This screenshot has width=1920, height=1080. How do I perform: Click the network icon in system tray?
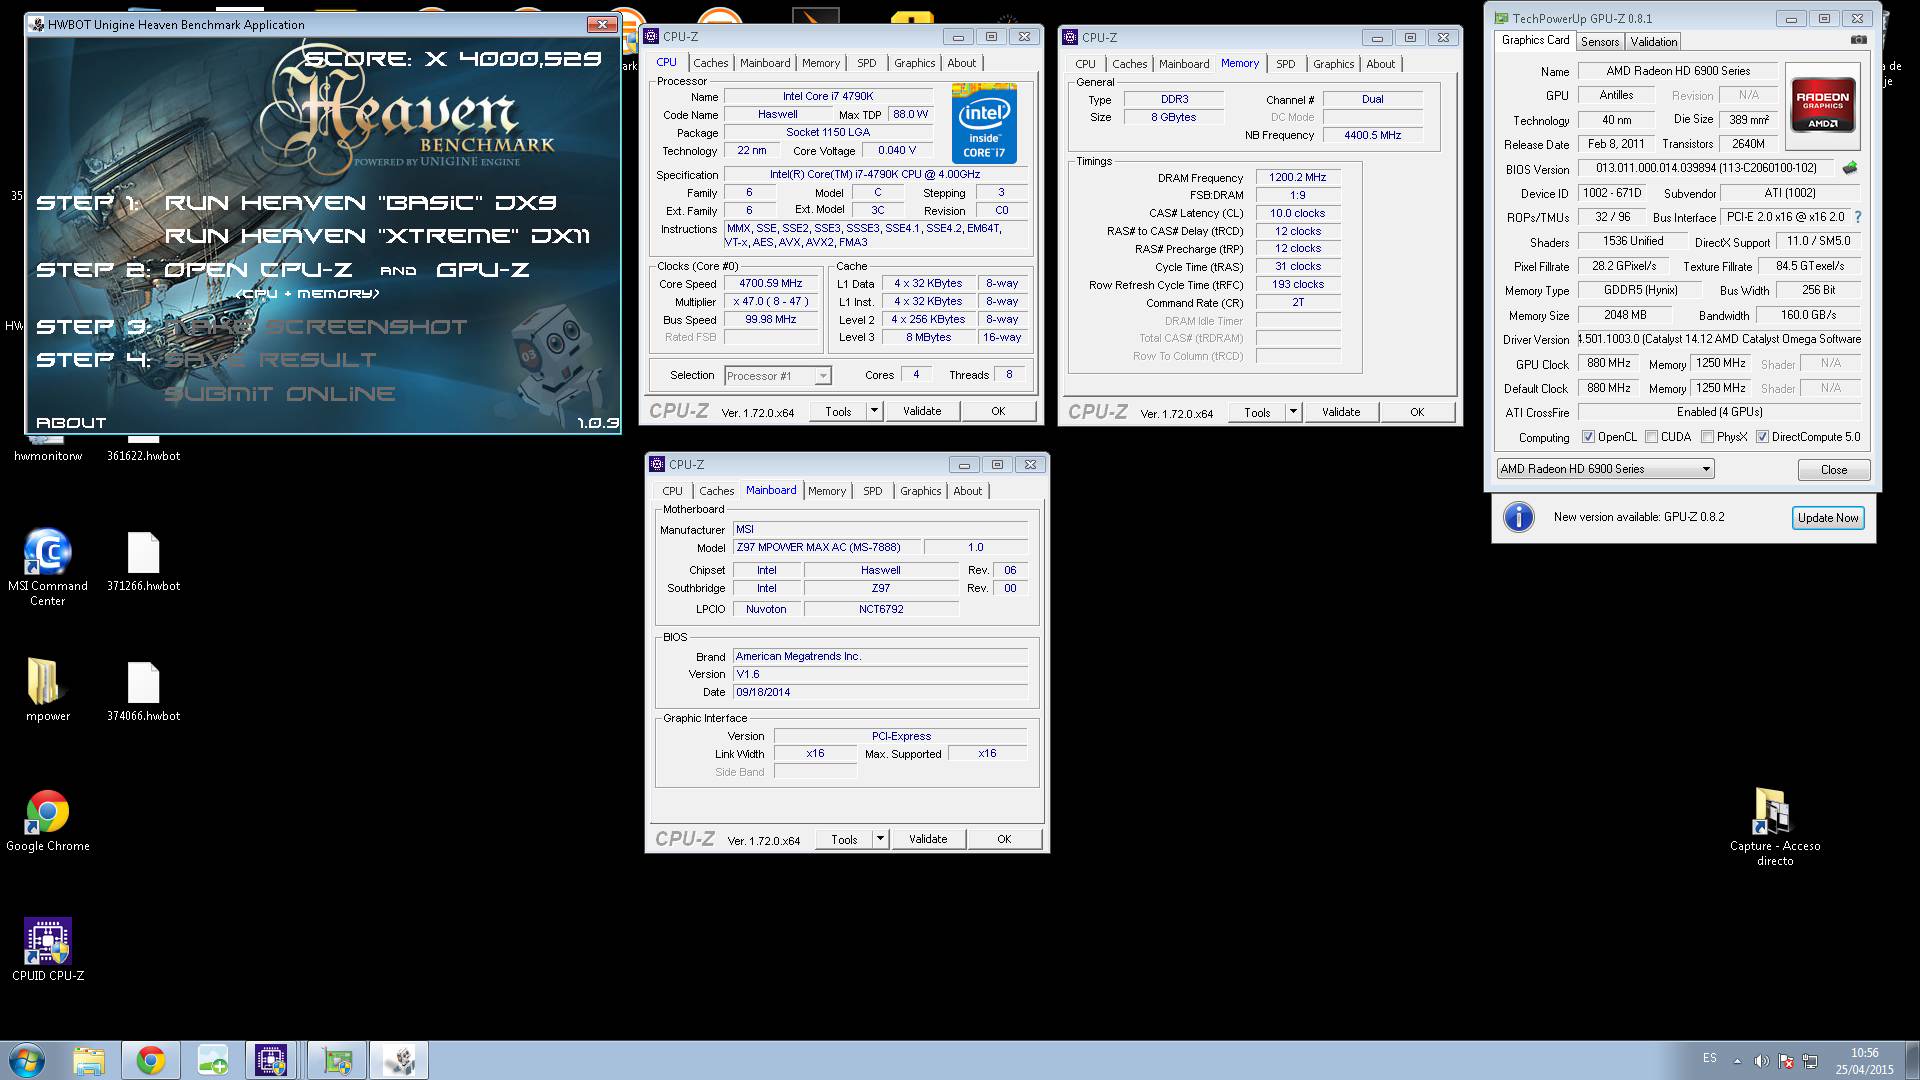click(1810, 1060)
